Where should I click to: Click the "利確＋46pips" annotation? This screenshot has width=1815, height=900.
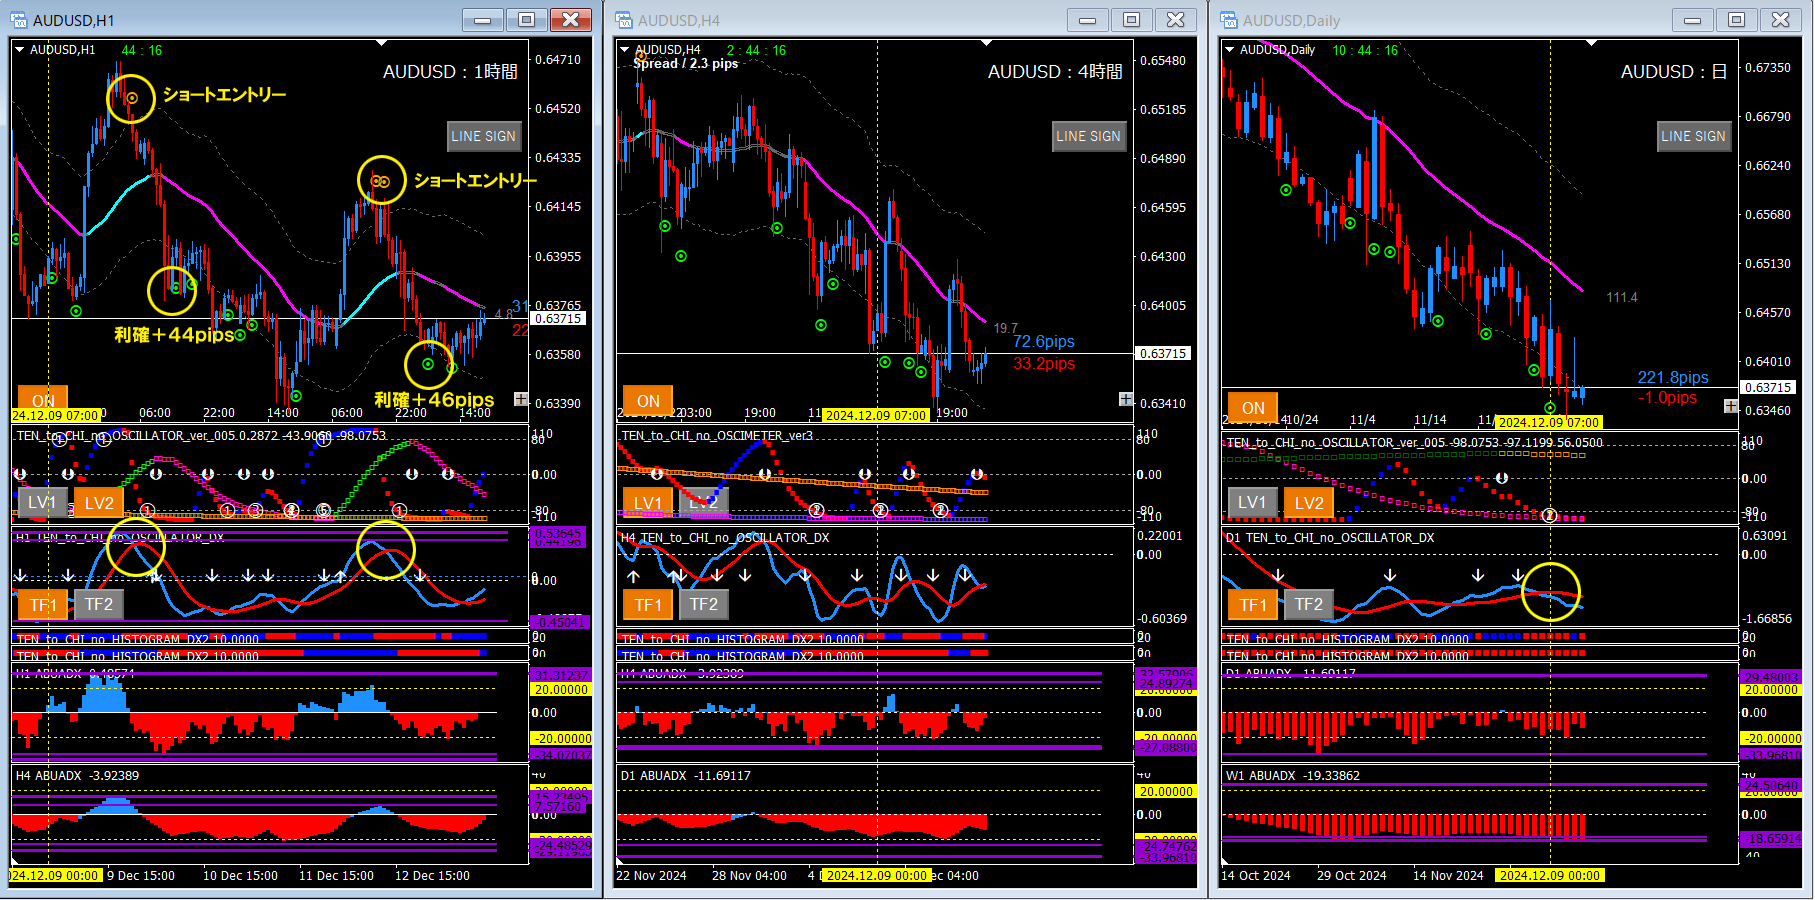coord(435,400)
